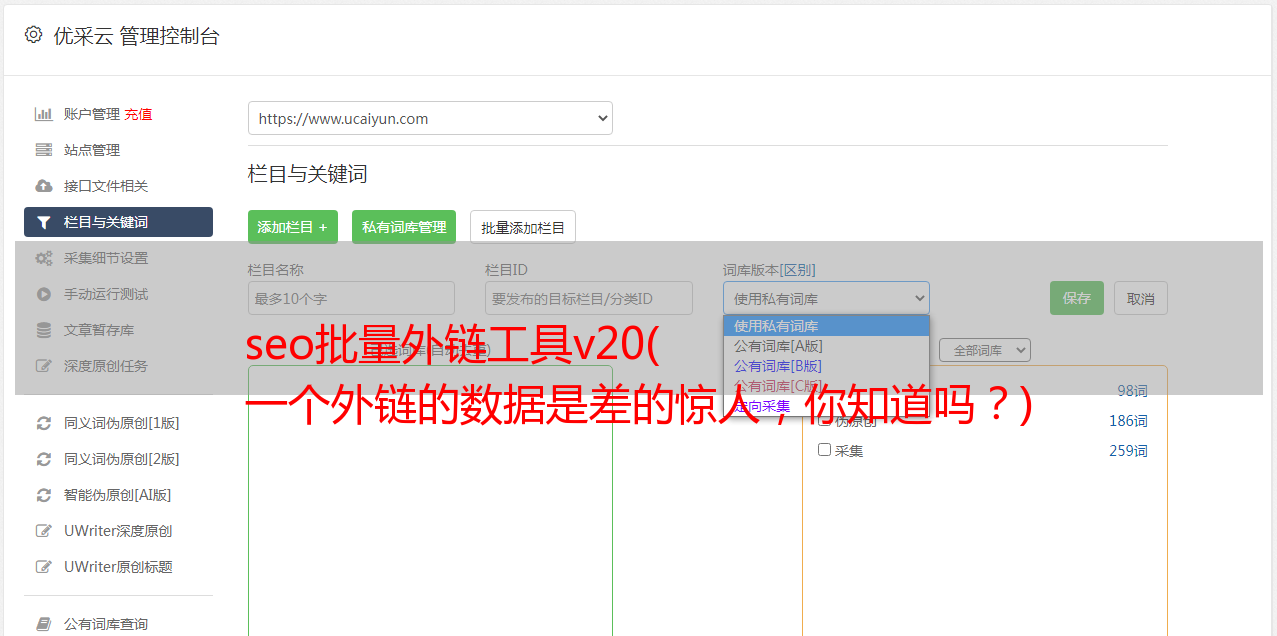The image size is (1277, 636).
Task: Click the 批量添加栏目 button
Action: coord(523,227)
